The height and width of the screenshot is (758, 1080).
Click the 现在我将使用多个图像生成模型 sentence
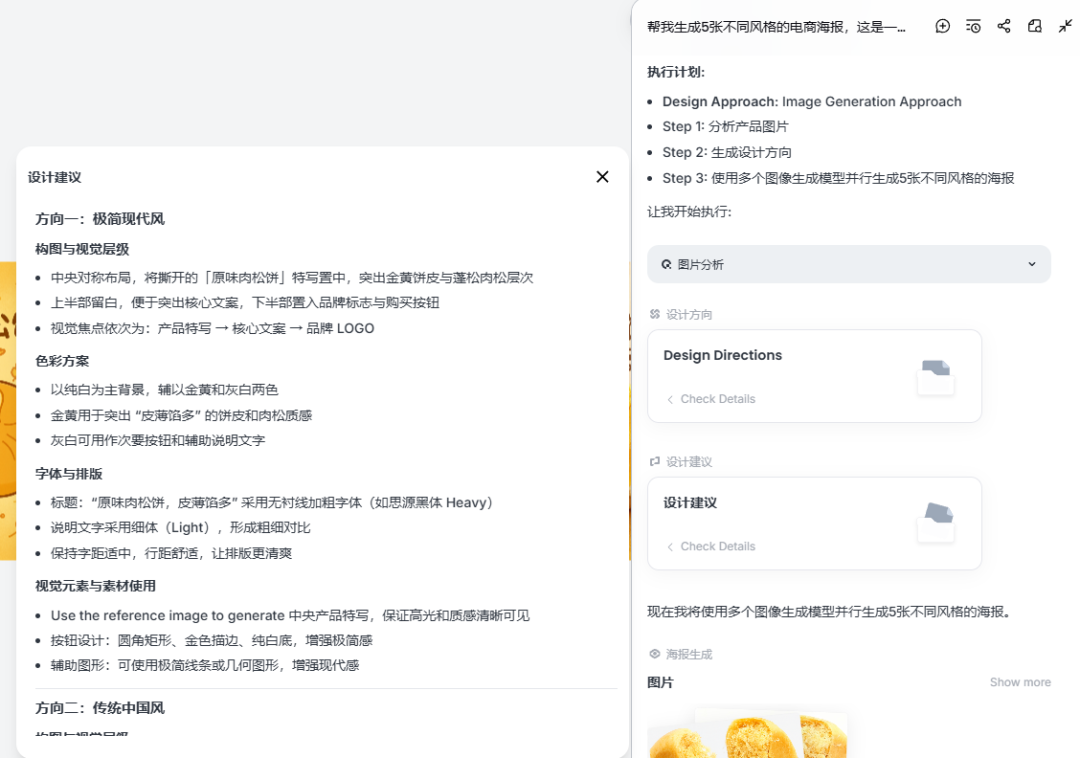pyautogui.click(x=829, y=611)
